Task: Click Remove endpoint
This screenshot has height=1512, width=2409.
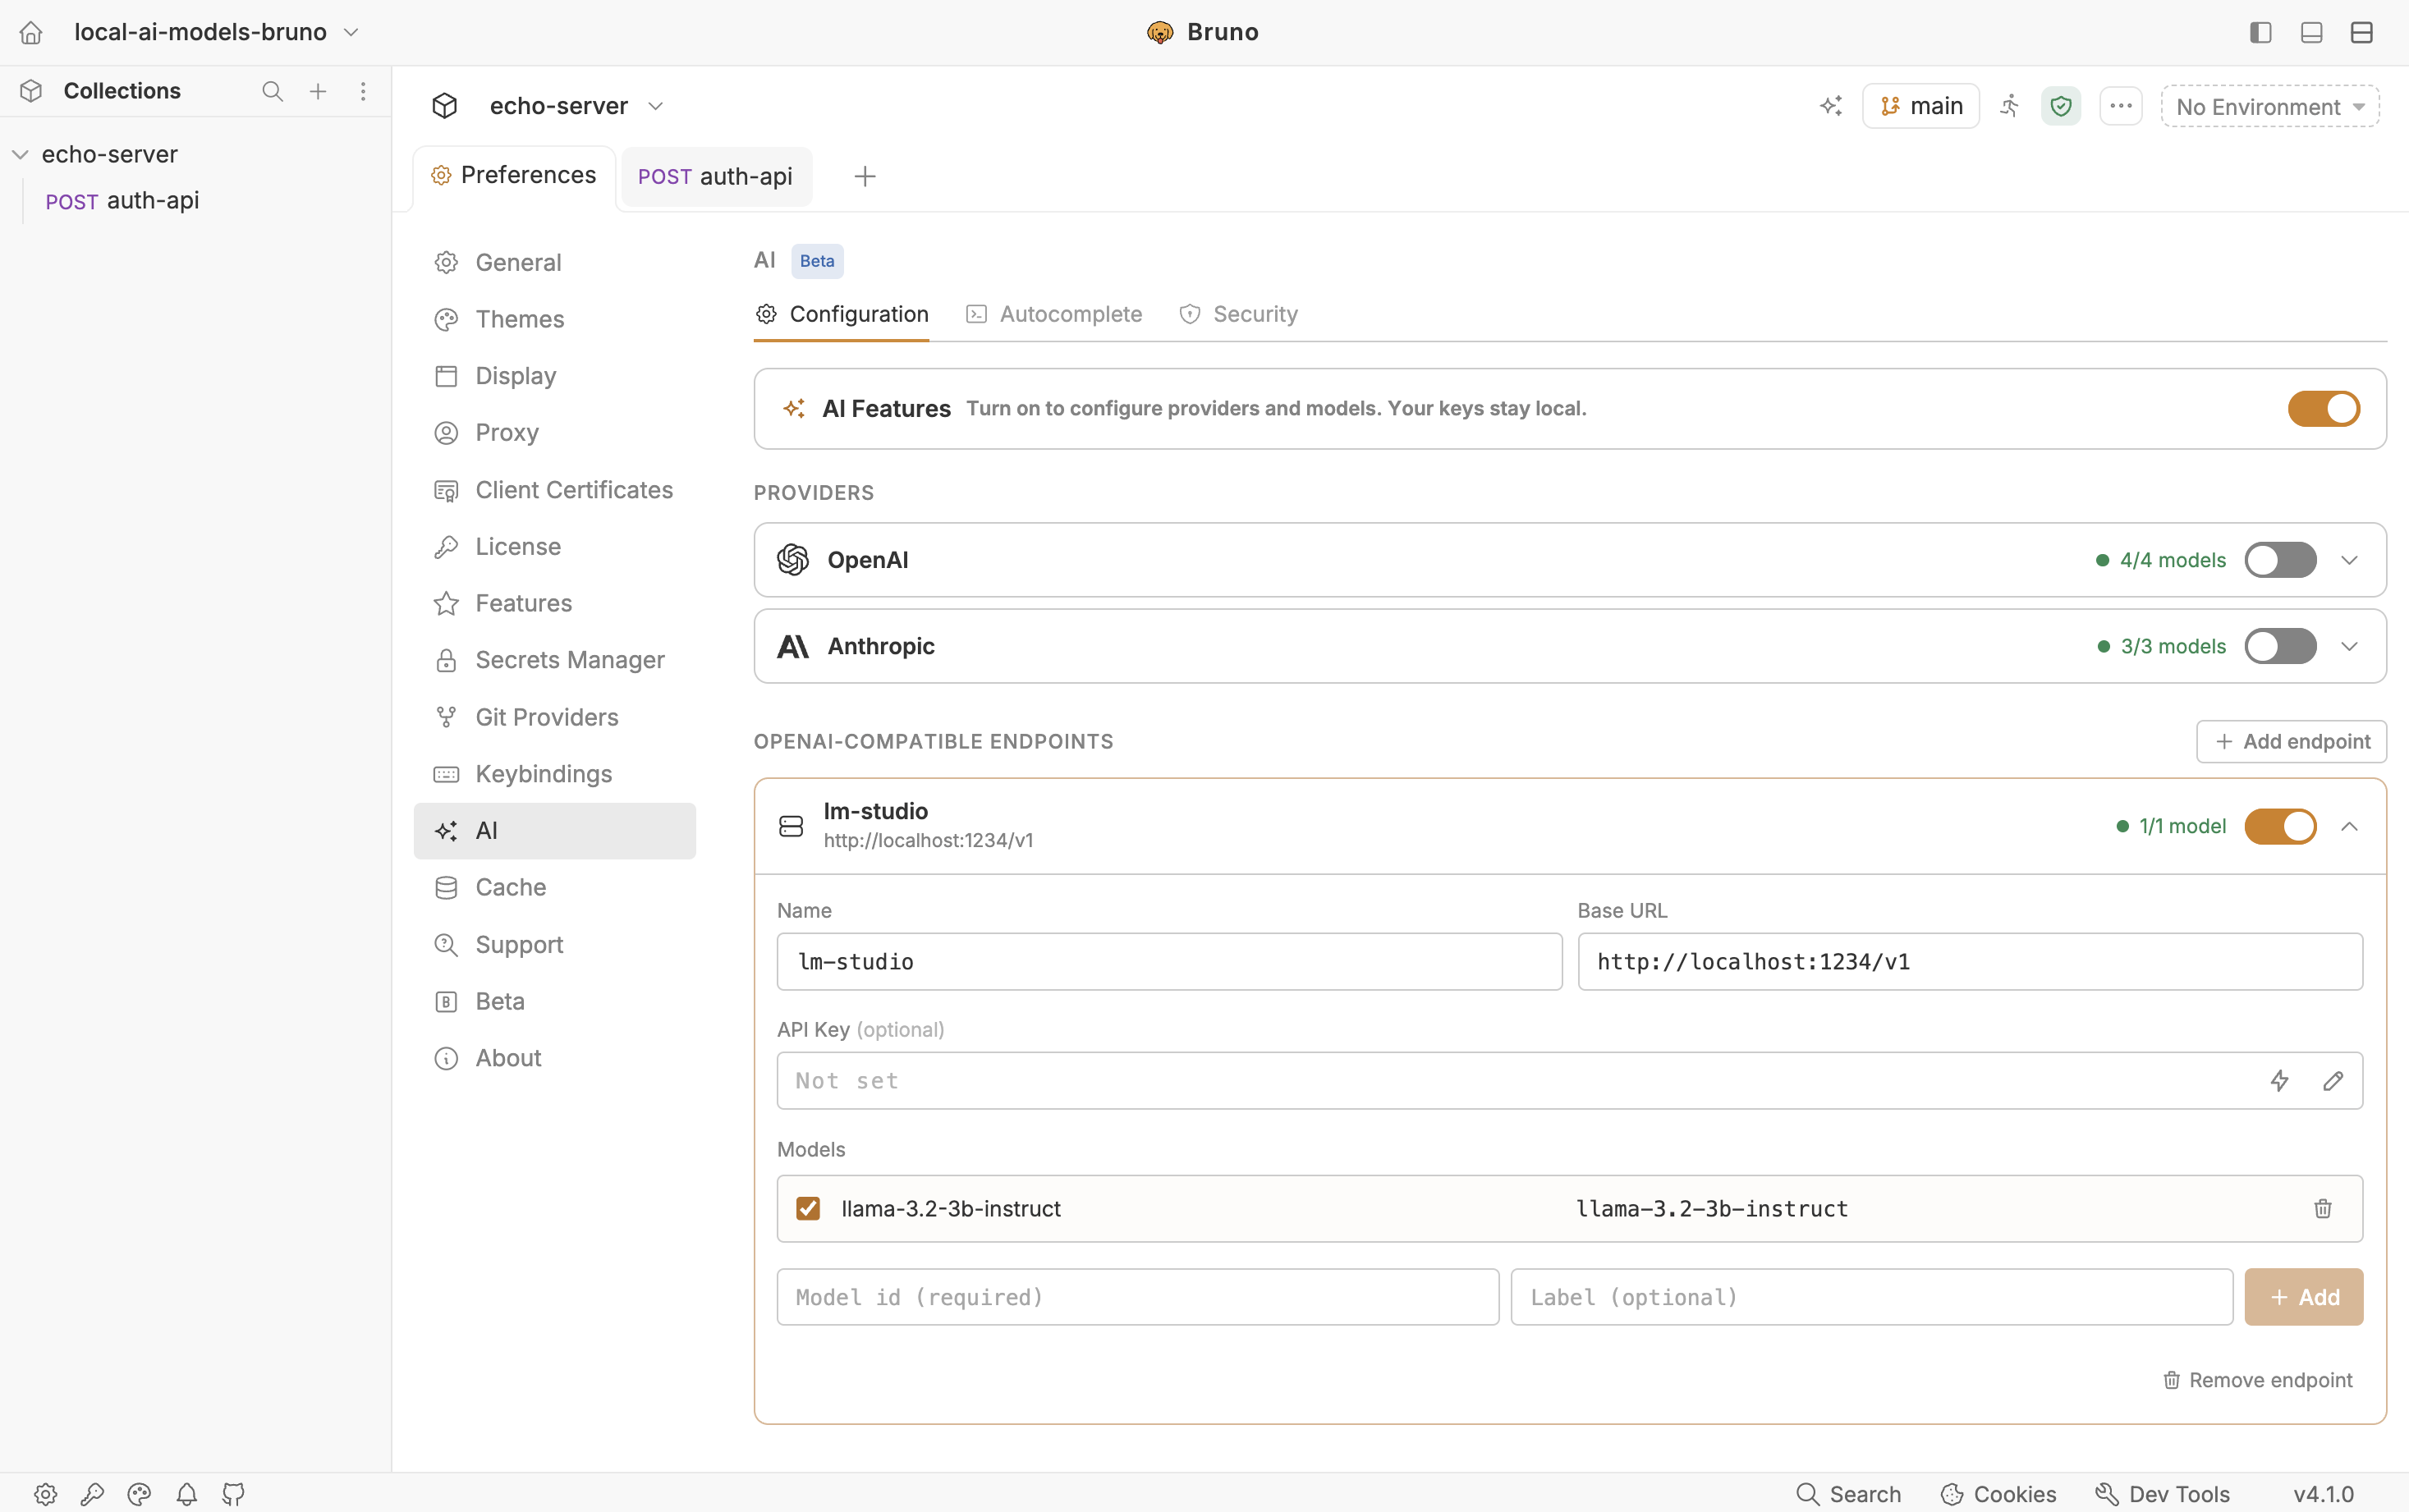Action: coord(2258,1380)
